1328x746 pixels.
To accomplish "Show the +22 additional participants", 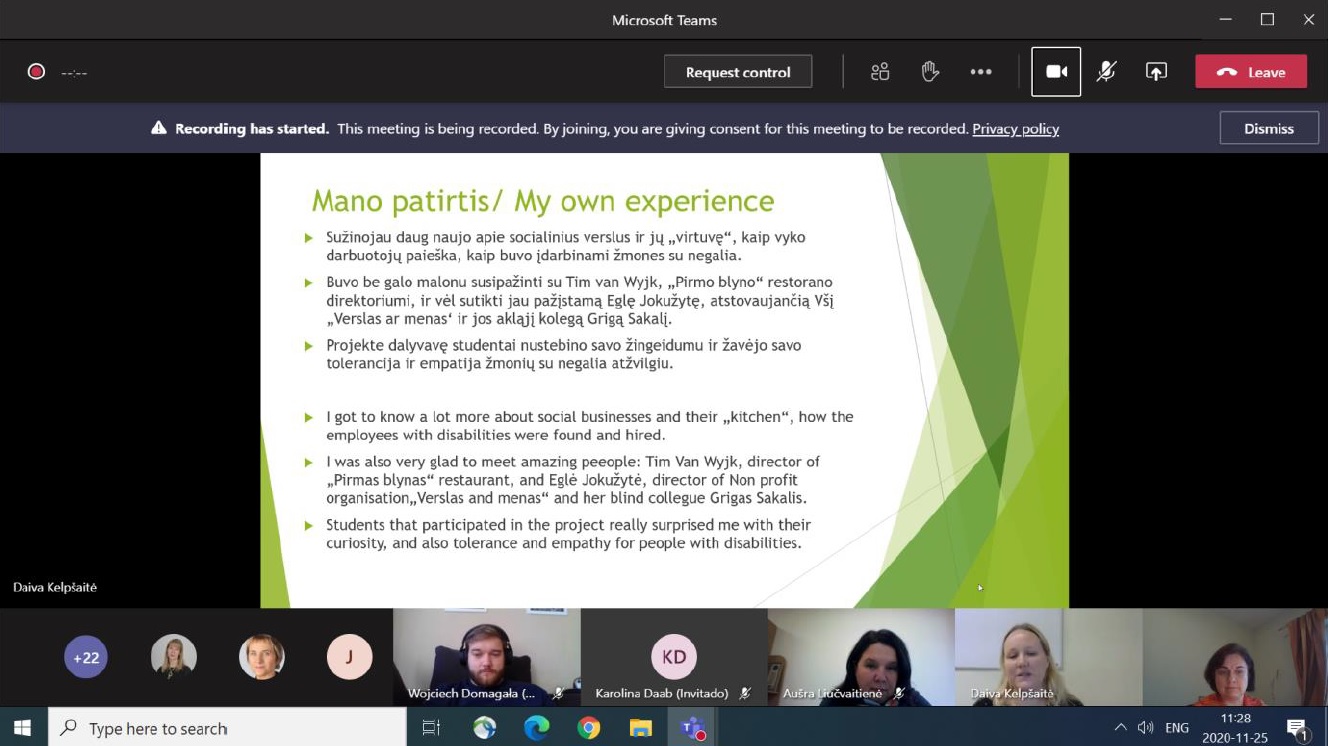I will point(86,657).
